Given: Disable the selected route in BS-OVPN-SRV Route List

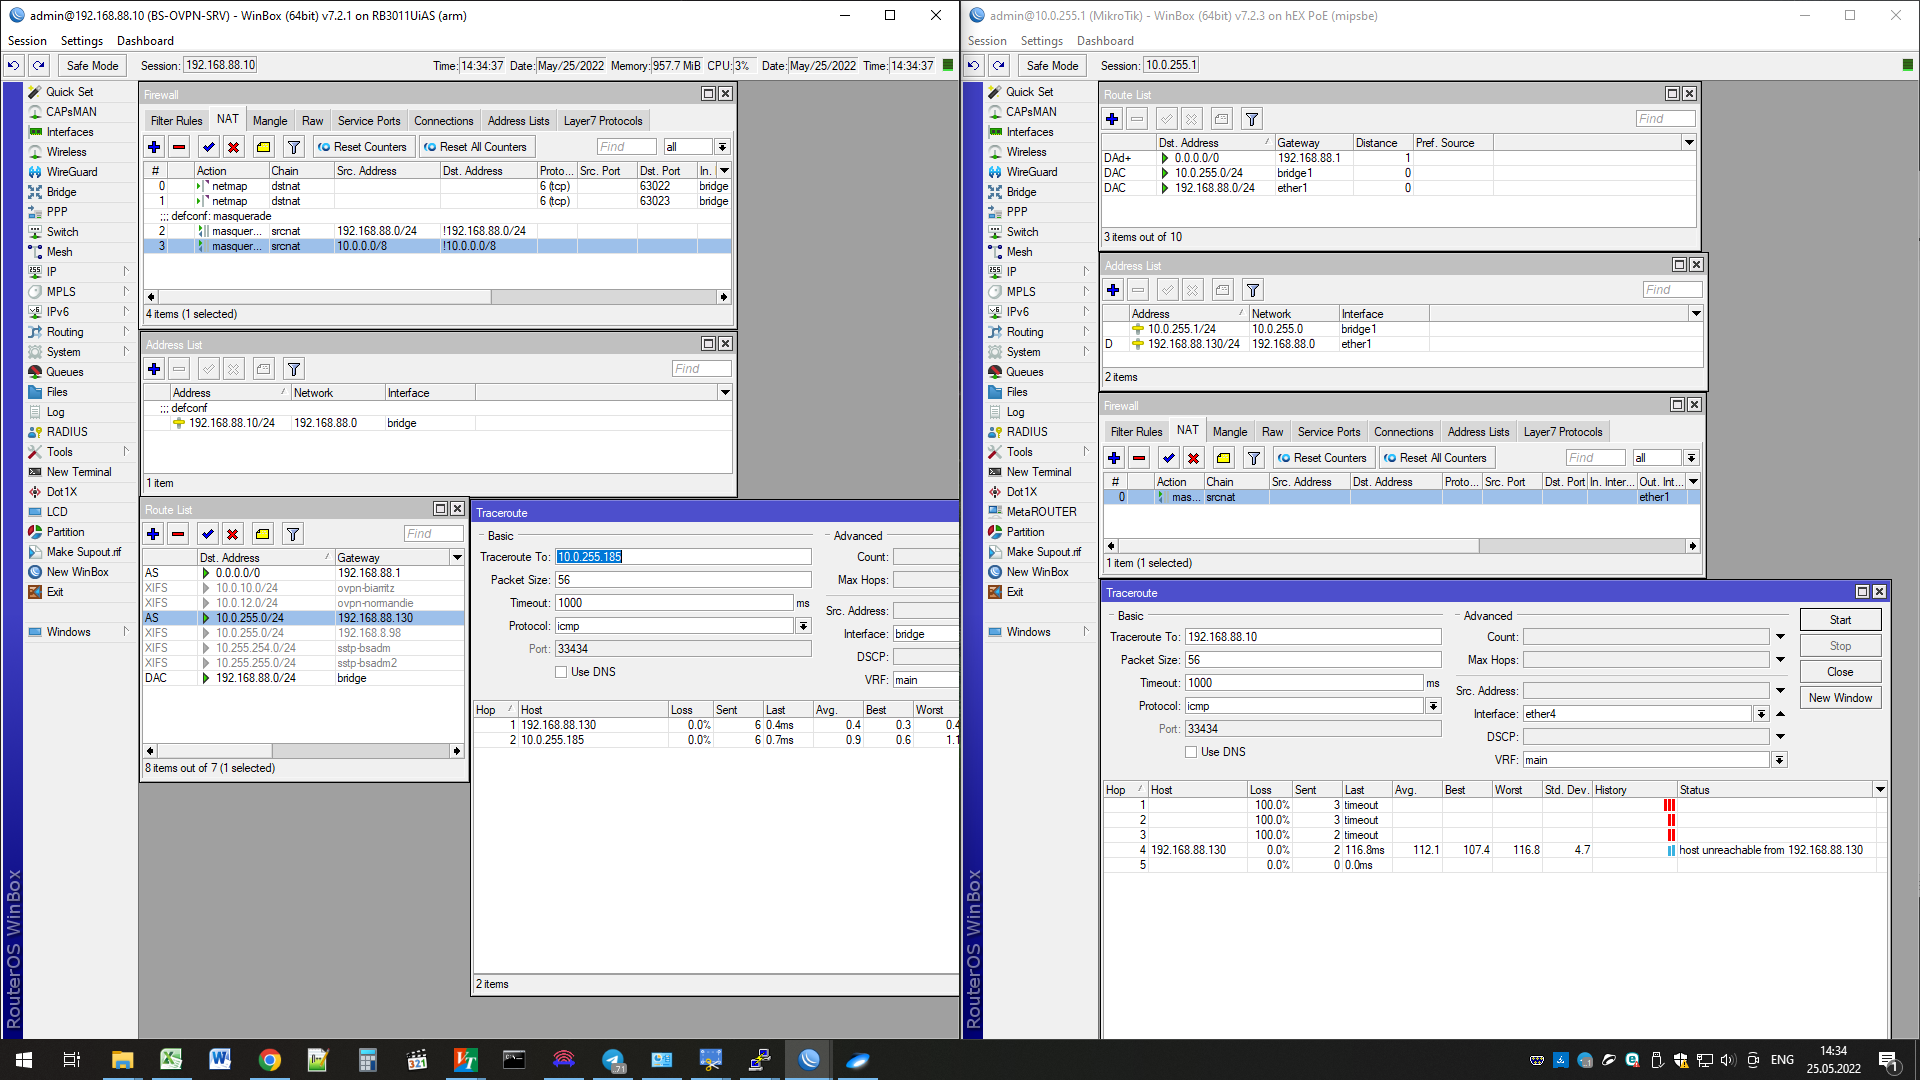Looking at the screenshot, I should coord(232,534).
